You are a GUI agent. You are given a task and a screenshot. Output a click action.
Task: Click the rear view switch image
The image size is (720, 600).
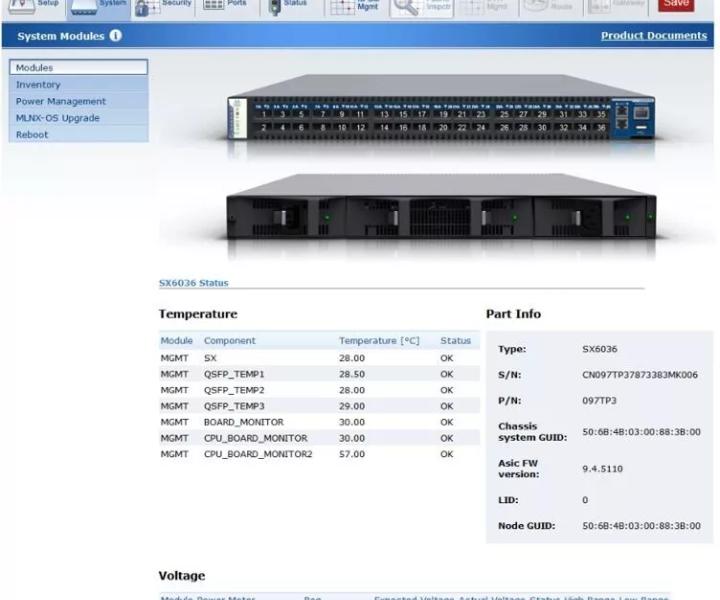tap(441, 207)
